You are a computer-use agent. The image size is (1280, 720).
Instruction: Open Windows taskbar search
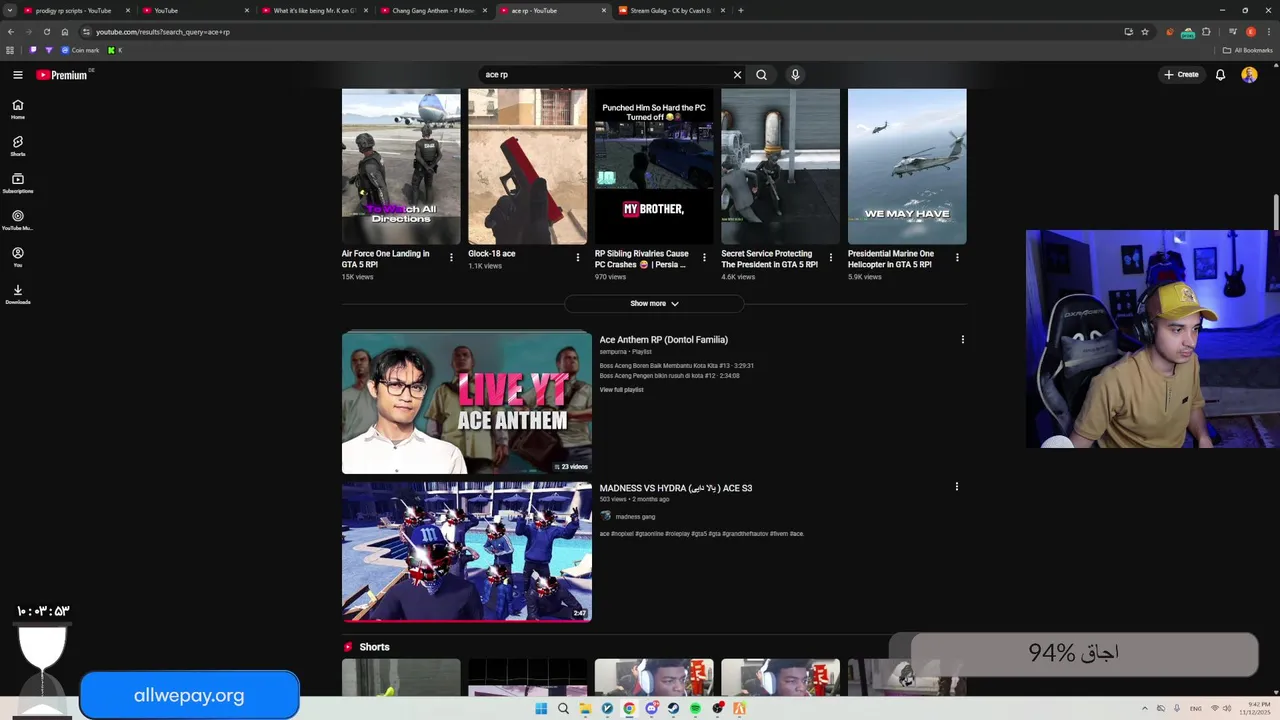[x=563, y=708]
